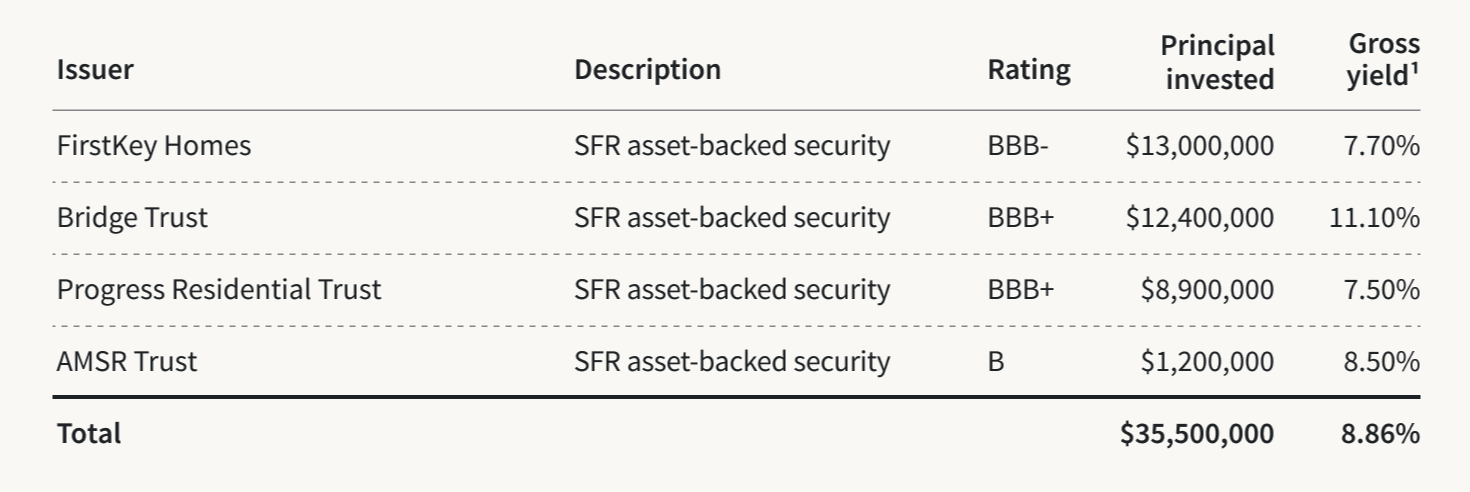The width and height of the screenshot is (1470, 492).
Task: Click the Principal invested column header
Action: click(1218, 62)
